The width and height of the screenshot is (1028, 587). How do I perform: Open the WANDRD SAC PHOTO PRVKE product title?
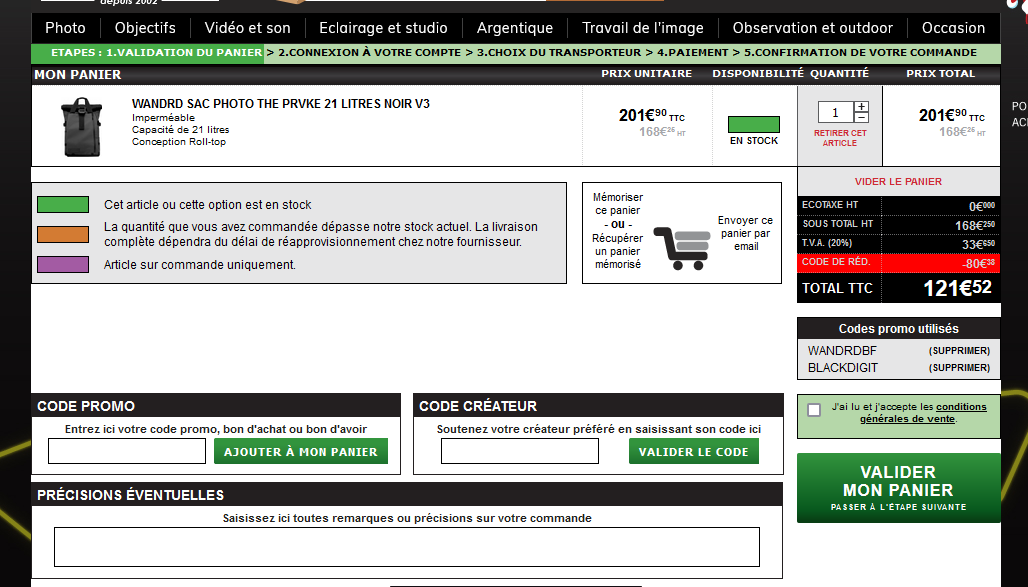(x=281, y=104)
